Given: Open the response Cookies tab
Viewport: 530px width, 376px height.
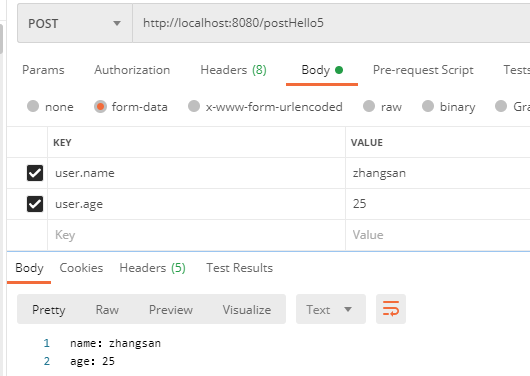Looking at the screenshot, I should 81,268.
